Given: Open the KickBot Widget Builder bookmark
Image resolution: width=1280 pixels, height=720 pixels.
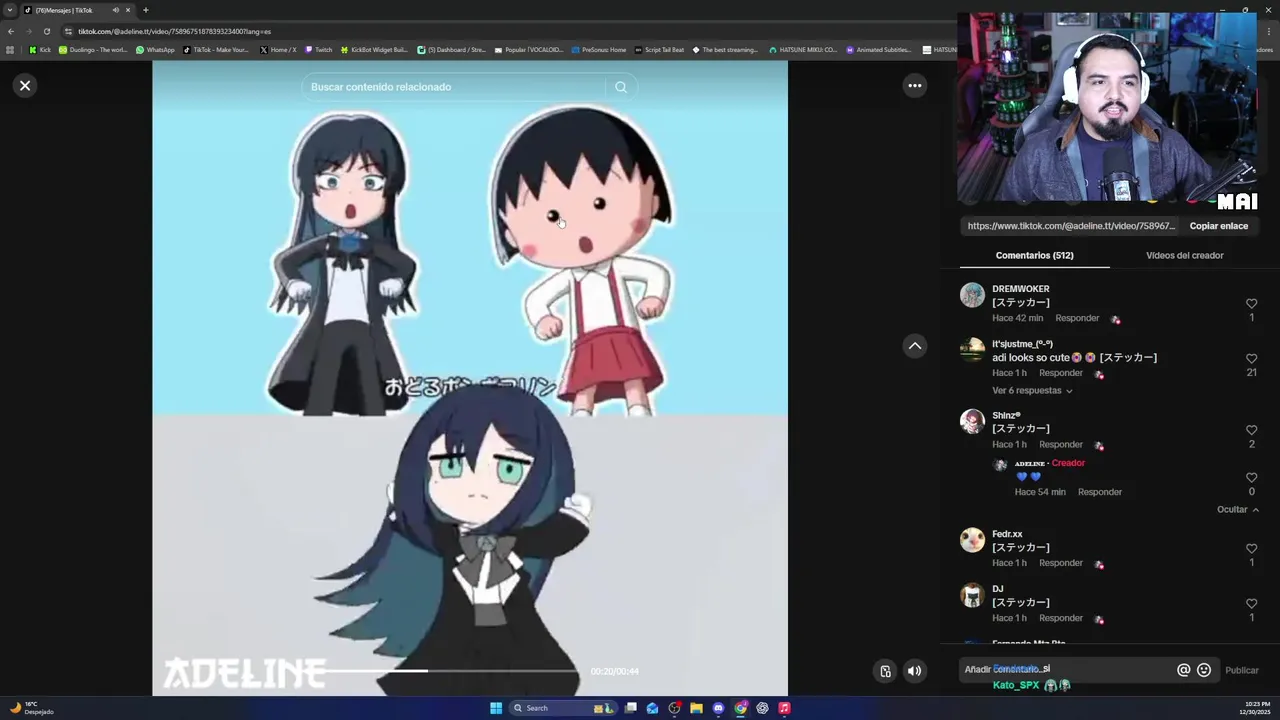Looking at the screenshot, I should (x=375, y=50).
